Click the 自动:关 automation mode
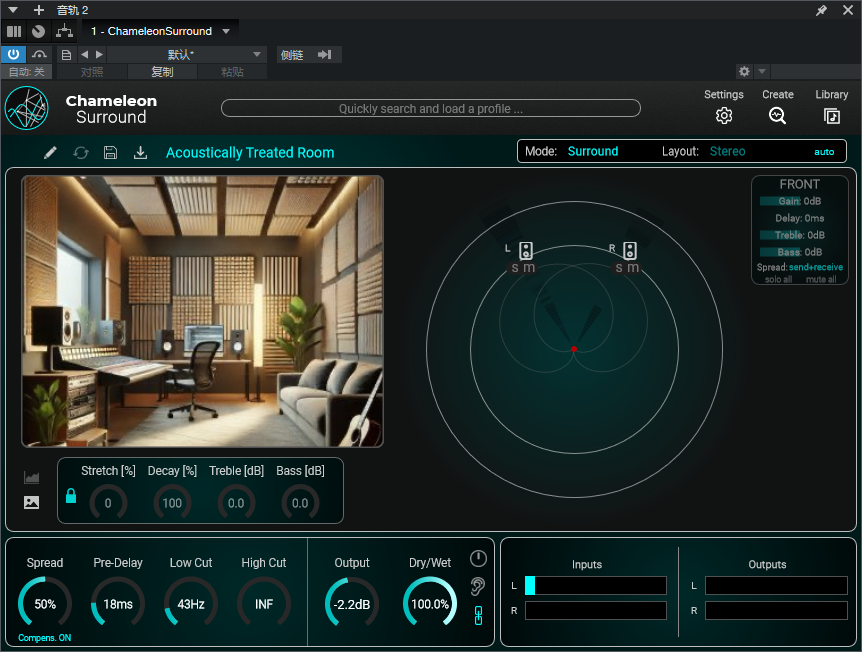This screenshot has height=652, width=862. click(x=26, y=72)
